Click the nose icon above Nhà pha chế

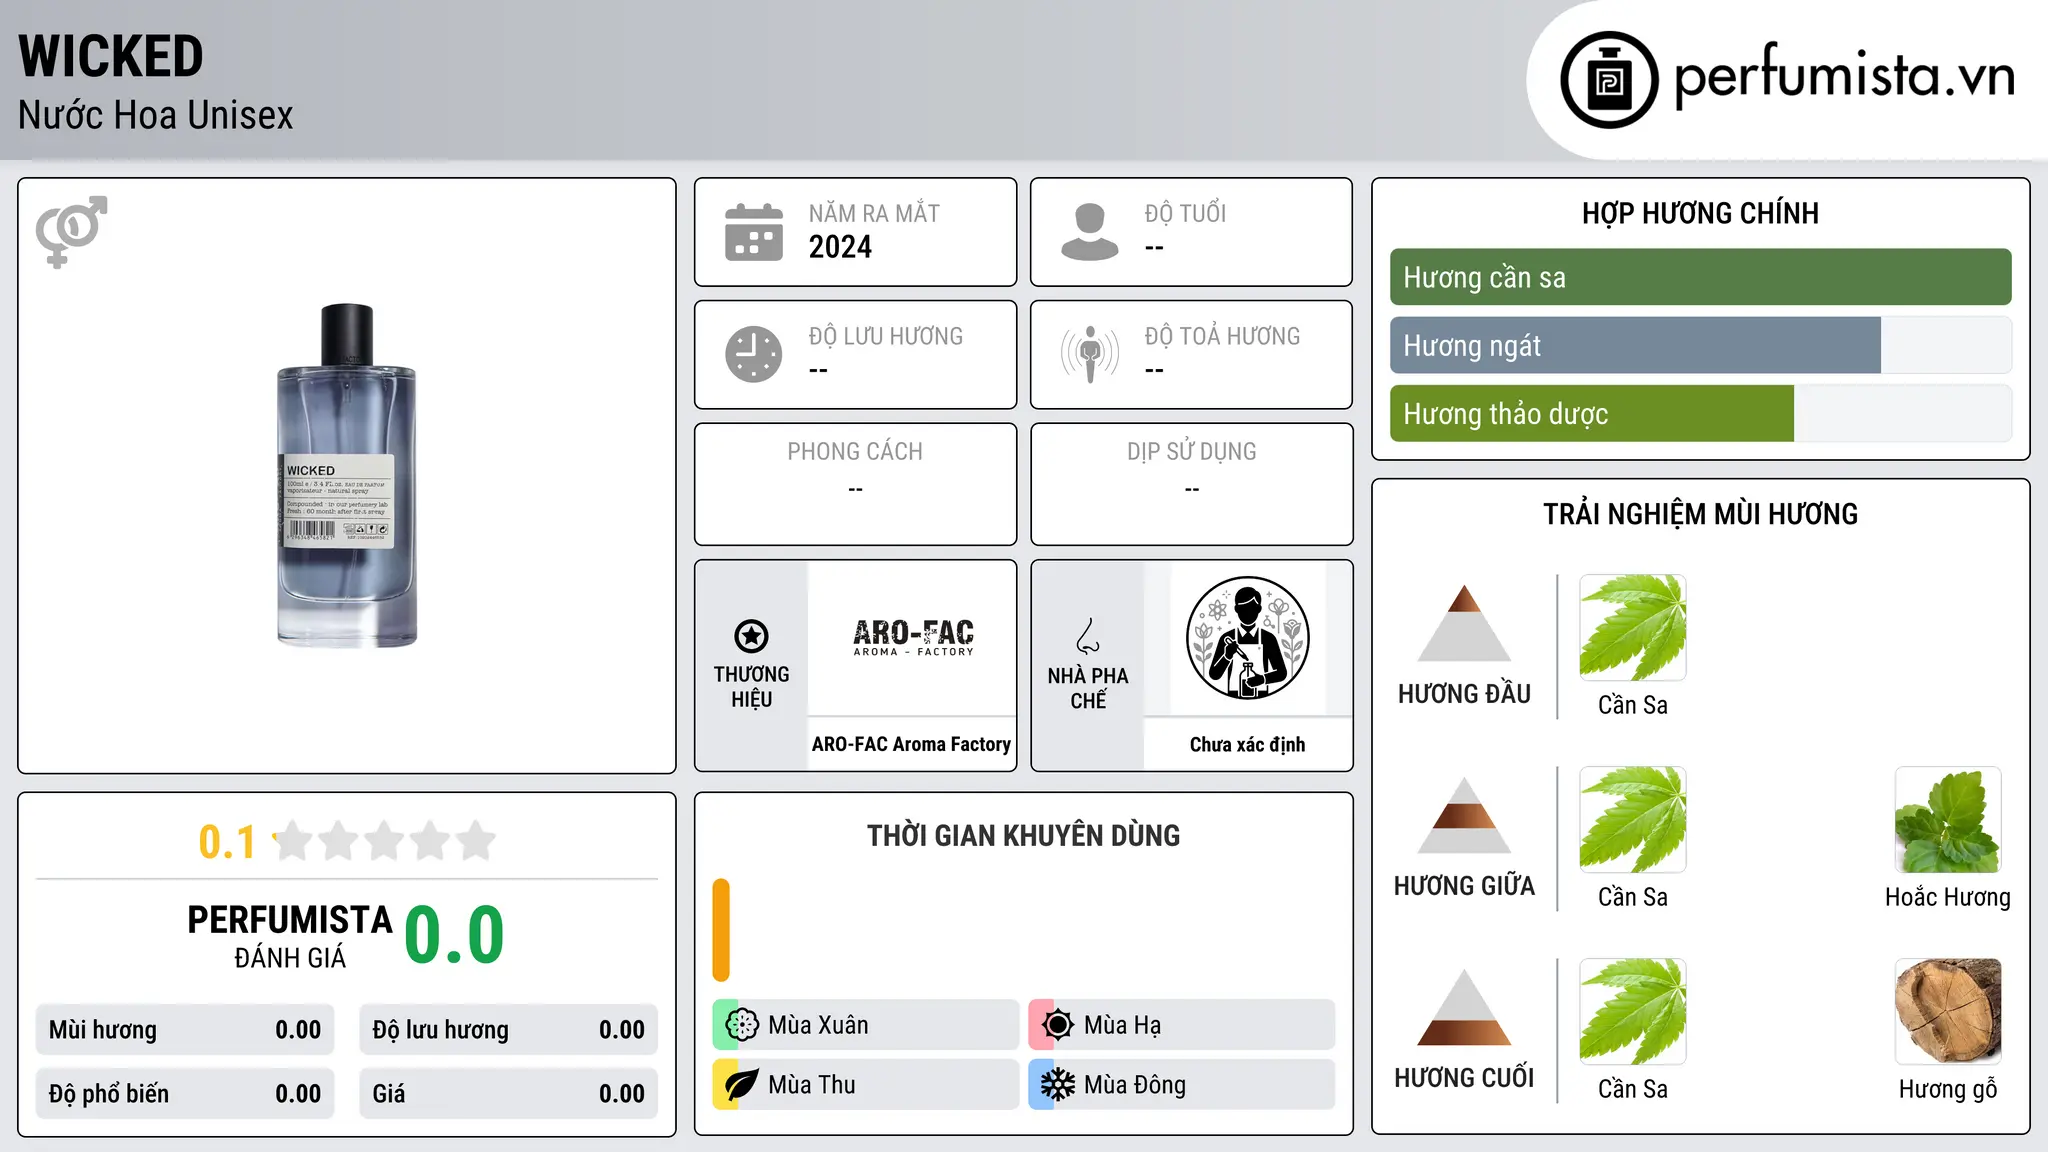[1088, 636]
